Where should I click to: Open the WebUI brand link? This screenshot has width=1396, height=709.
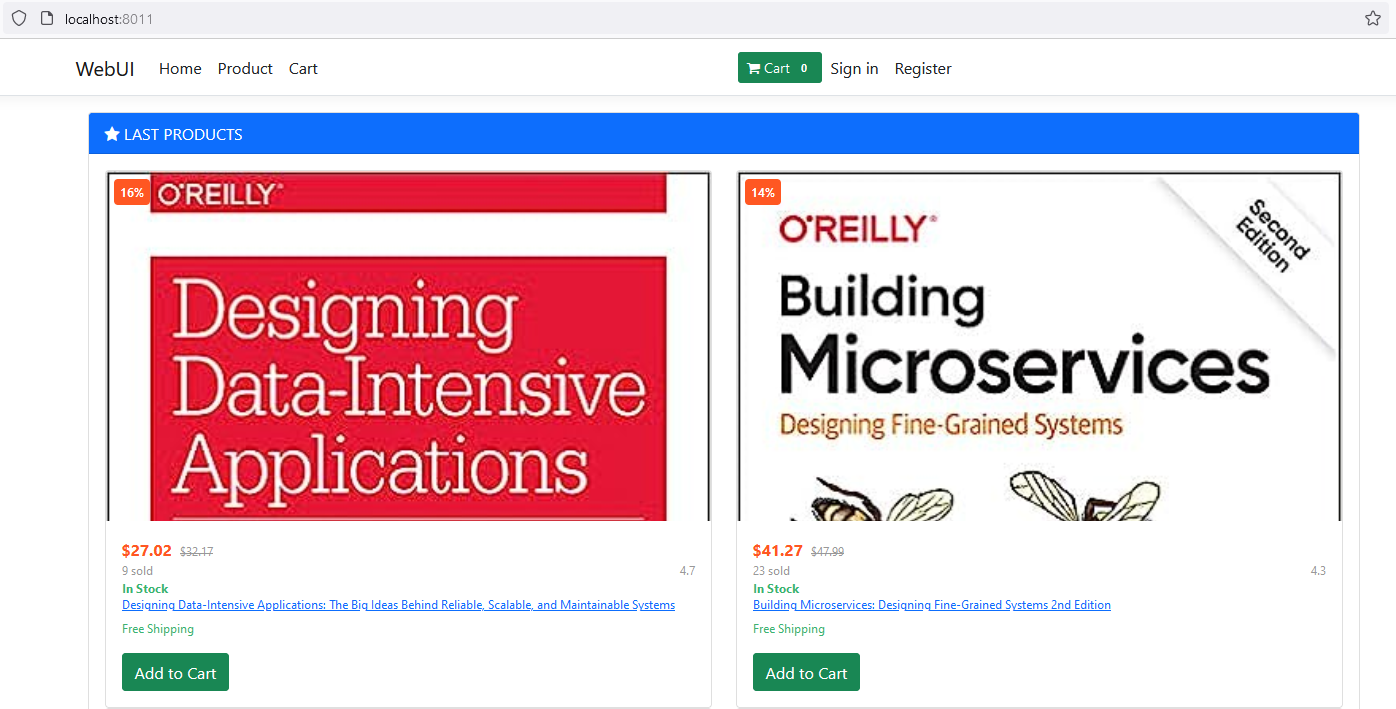[x=105, y=68]
